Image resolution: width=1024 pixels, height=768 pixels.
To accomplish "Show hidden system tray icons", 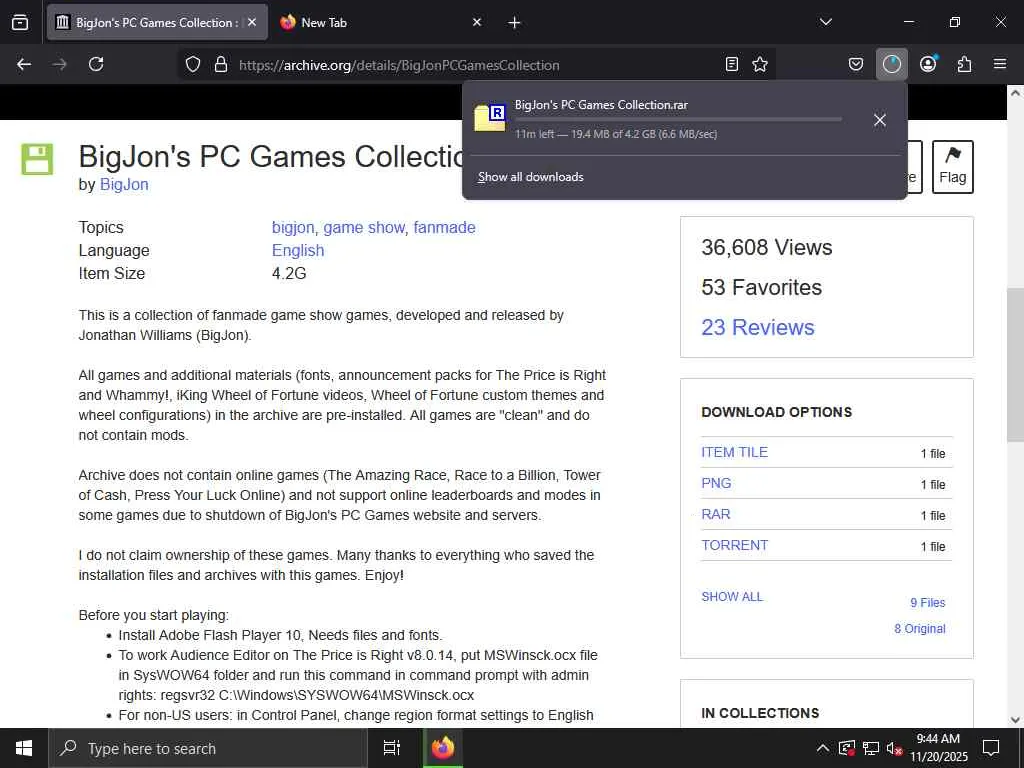I will point(823,748).
